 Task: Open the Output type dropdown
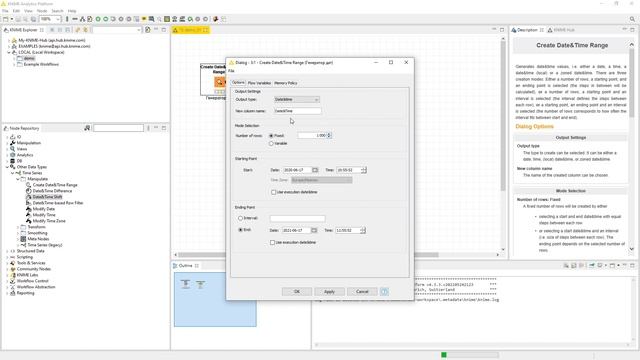[297, 100]
